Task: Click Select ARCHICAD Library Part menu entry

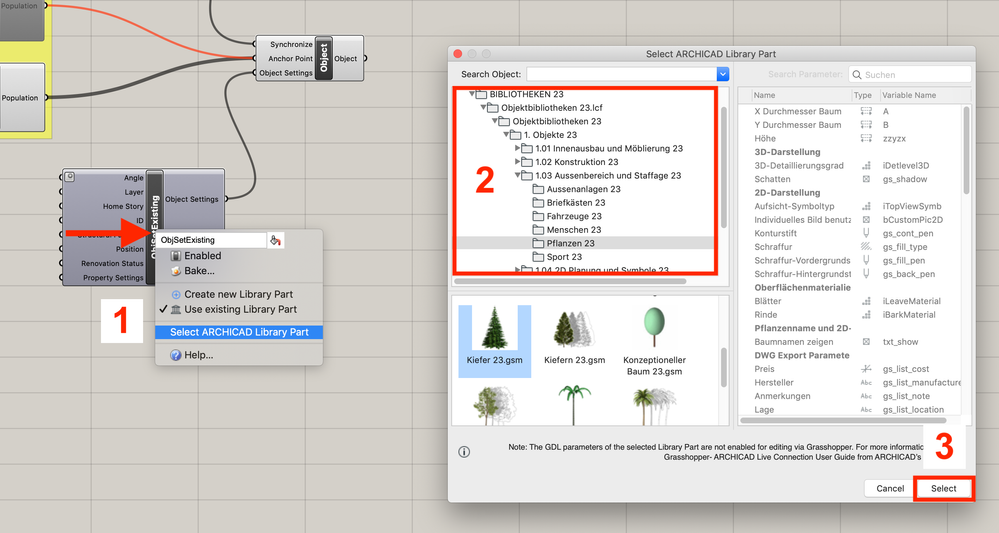Action: (x=239, y=332)
